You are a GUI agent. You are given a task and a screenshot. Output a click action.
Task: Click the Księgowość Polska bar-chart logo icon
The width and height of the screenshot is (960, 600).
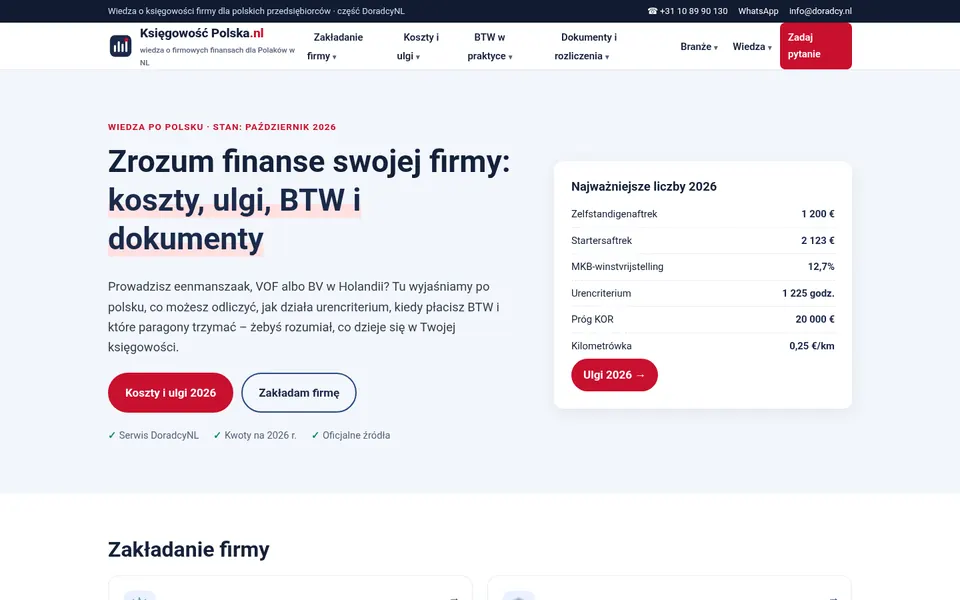(121, 46)
